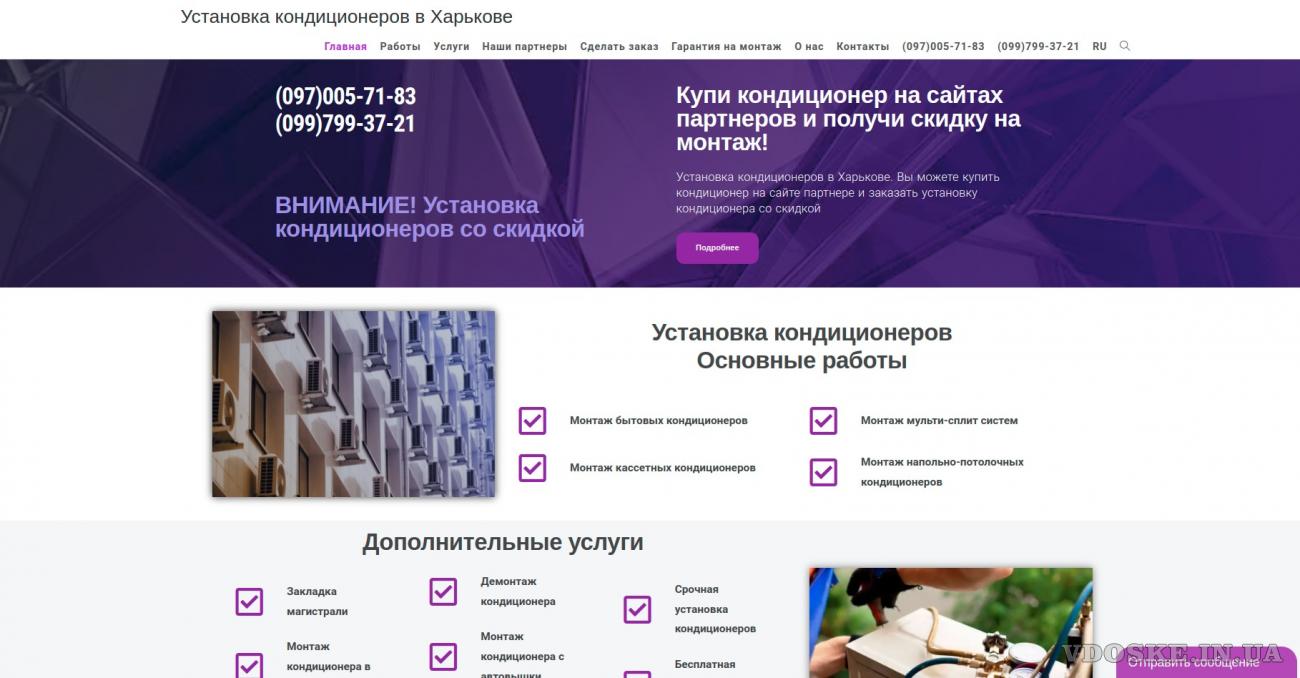1300x678 pixels.
Task: Click checkmark icon beside Монтаж мульти-сплит систем
Action: [x=823, y=421]
